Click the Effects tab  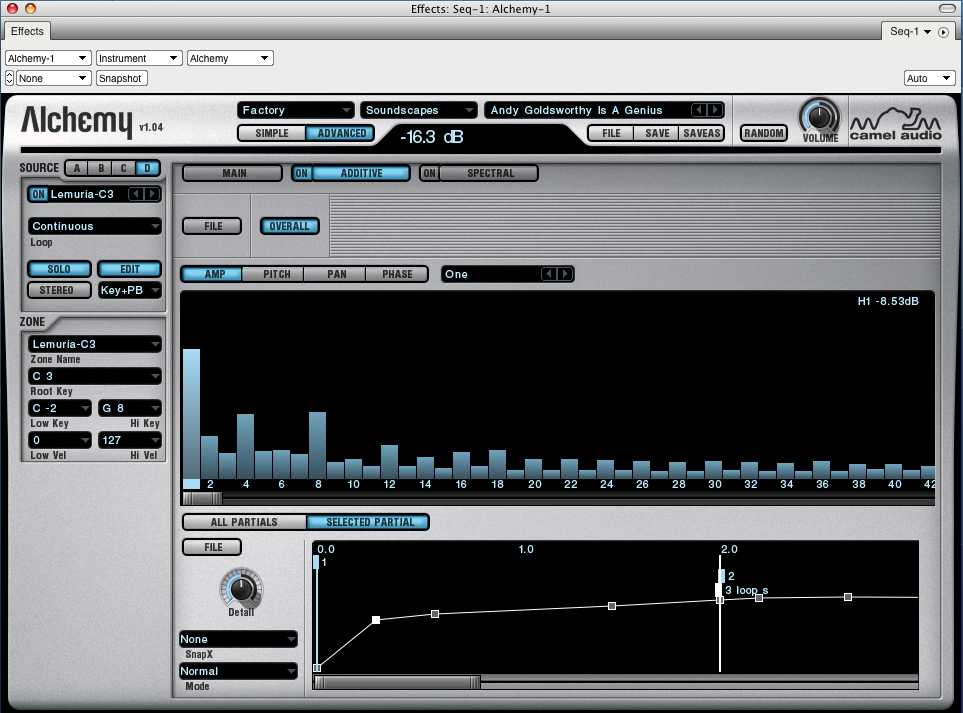pyautogui.click(x=27, y=31)
